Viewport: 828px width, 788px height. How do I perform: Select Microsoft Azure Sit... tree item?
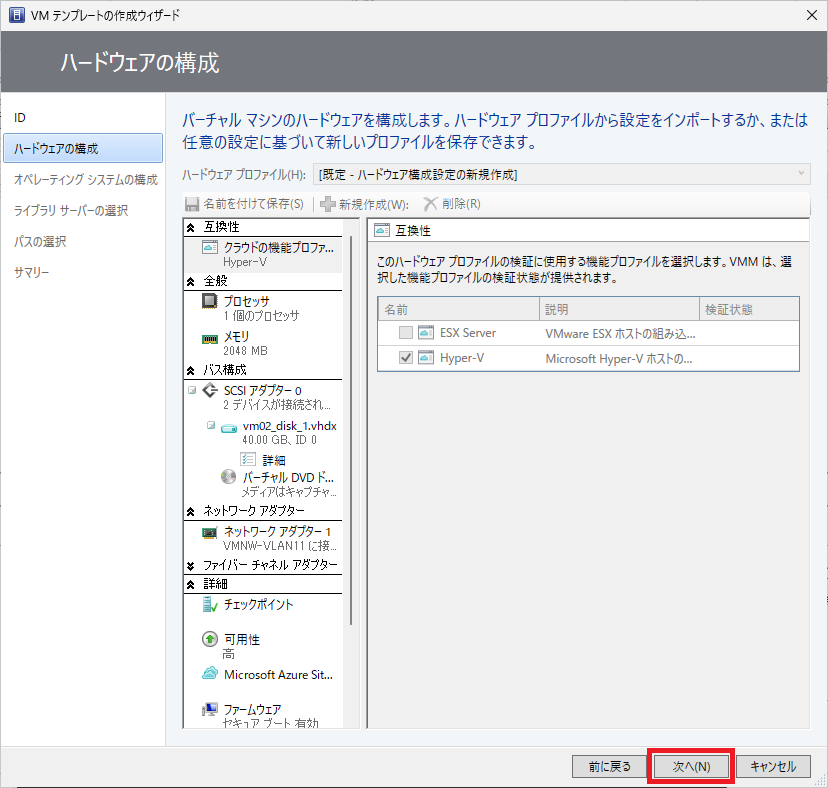263,674
